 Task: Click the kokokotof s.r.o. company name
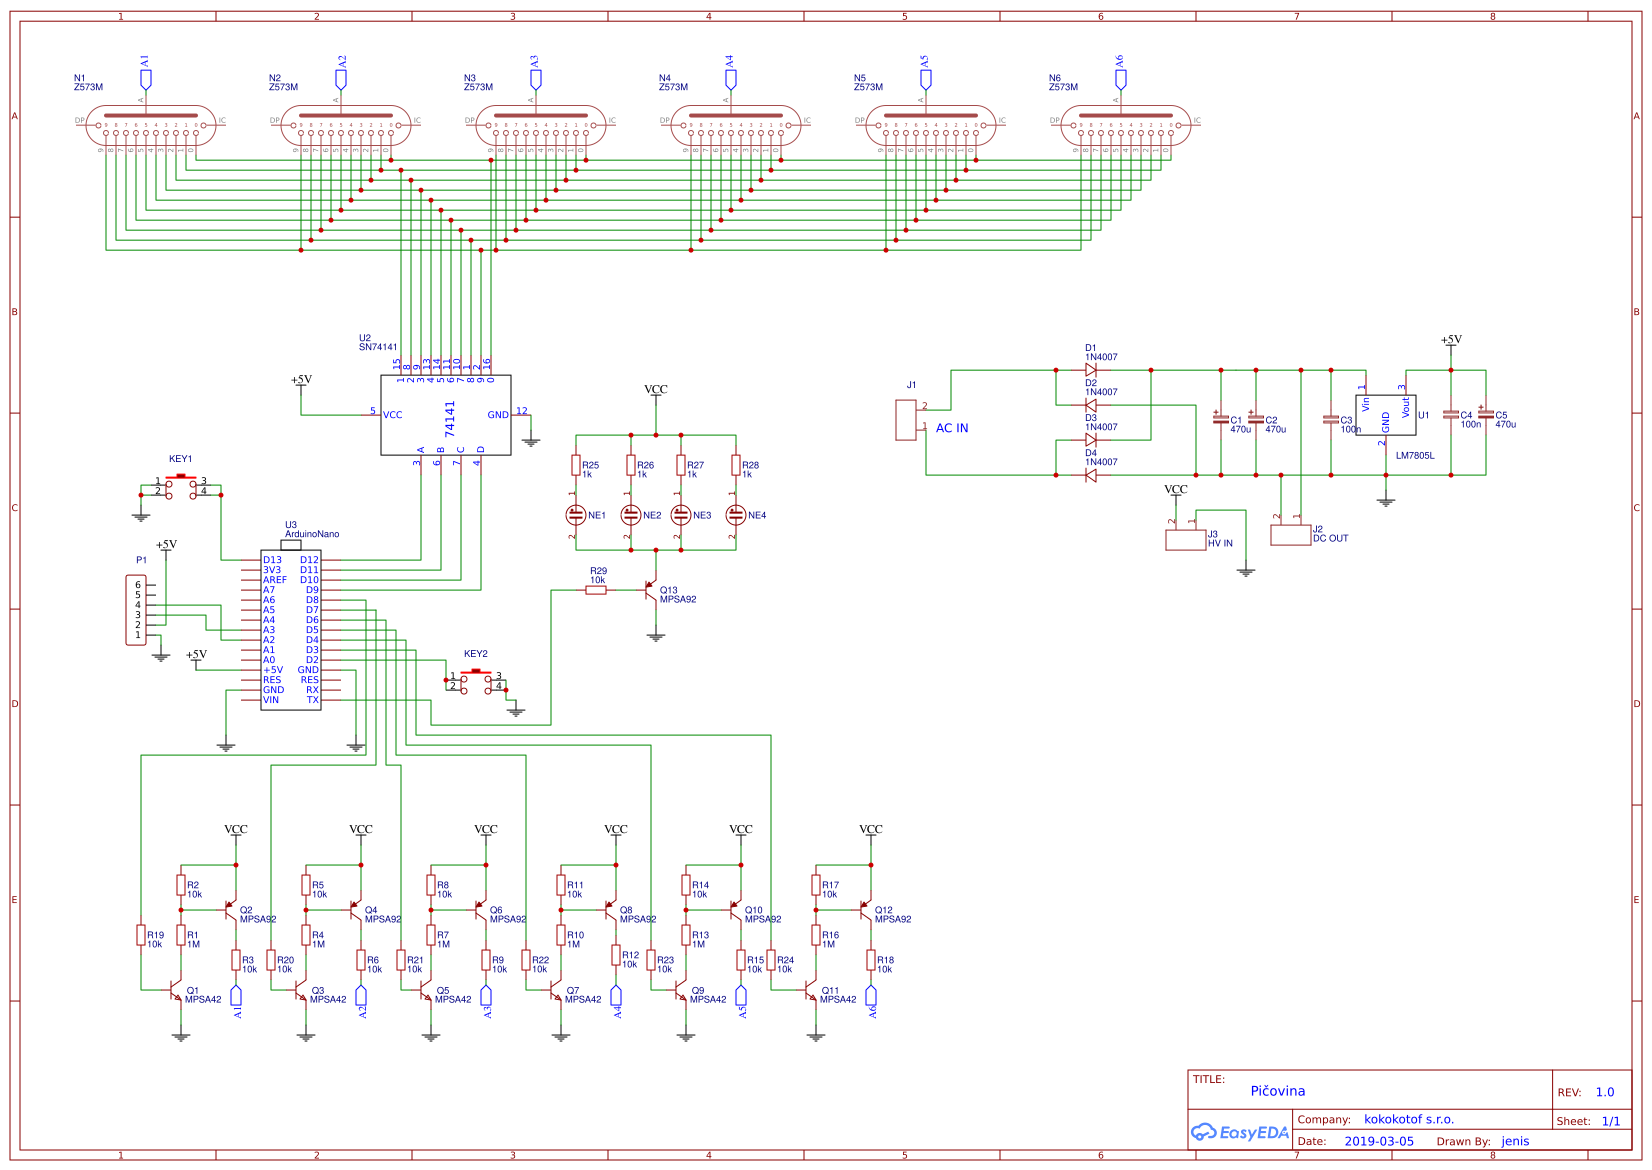pos(1408,1119)
